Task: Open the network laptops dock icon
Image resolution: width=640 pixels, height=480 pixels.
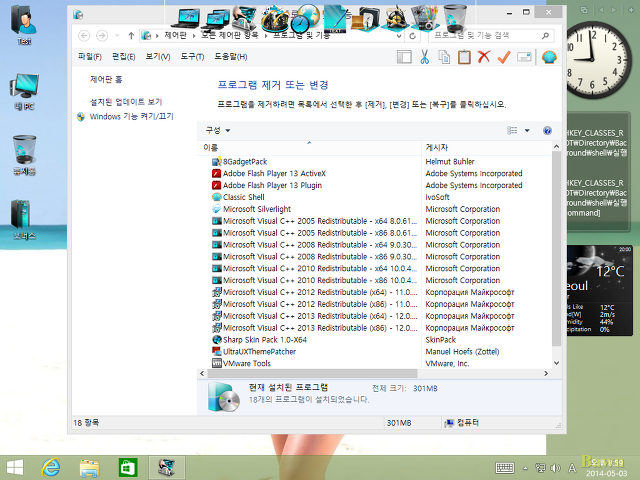Action: tap(216, 20)
